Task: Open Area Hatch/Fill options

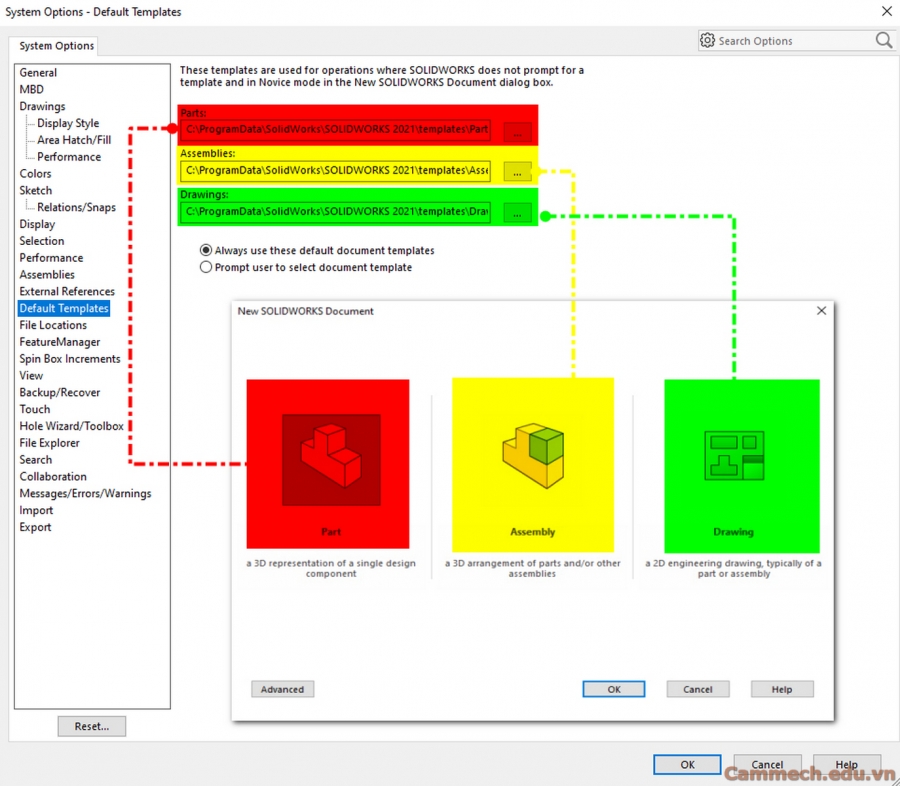Action: coord(74,140)
